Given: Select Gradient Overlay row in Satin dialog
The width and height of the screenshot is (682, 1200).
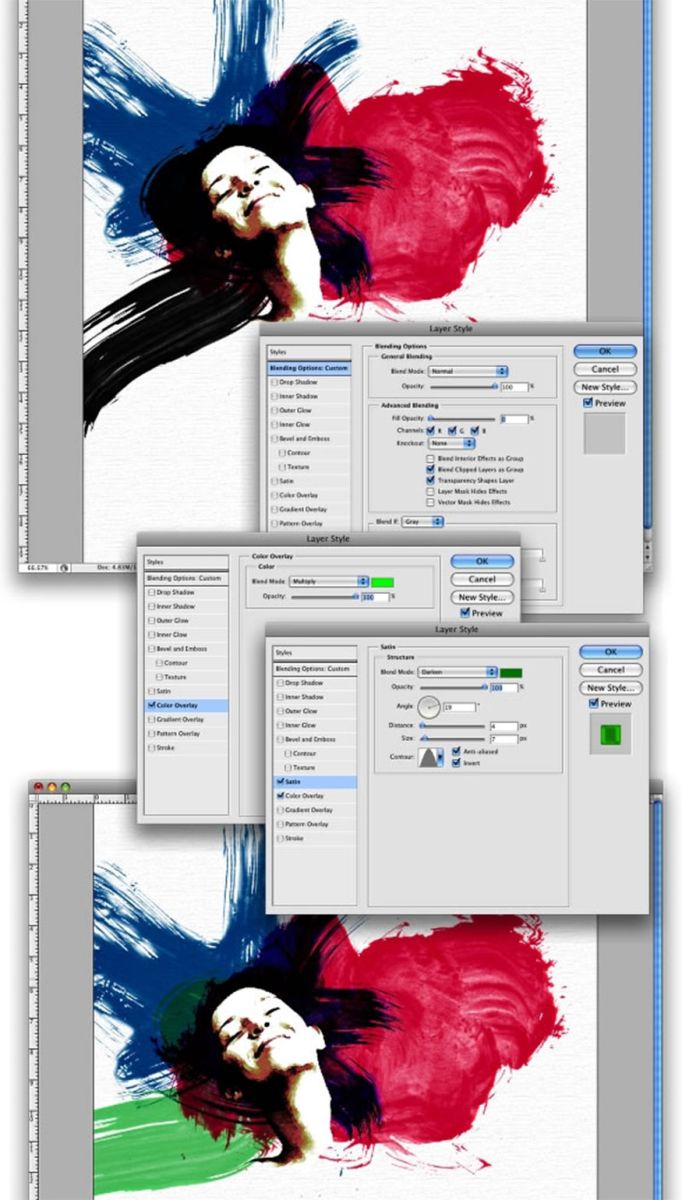Looking at the screenshot, I should [x=314, y=810].
